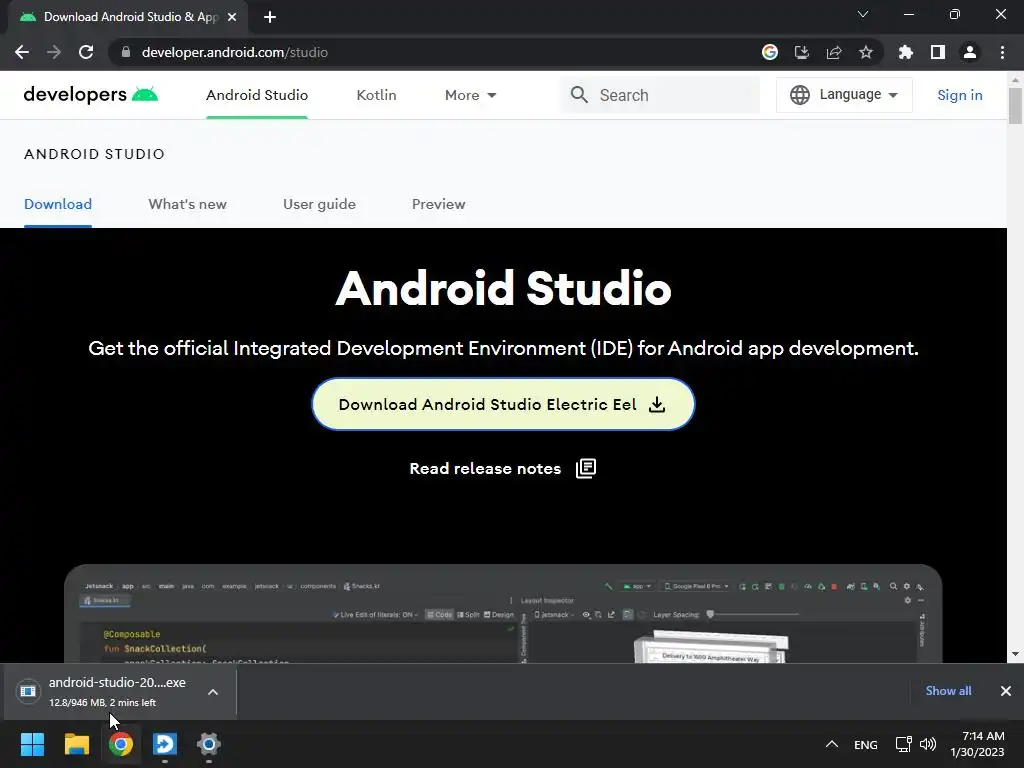Close the downloads bar

click(x=1006, y=691)
